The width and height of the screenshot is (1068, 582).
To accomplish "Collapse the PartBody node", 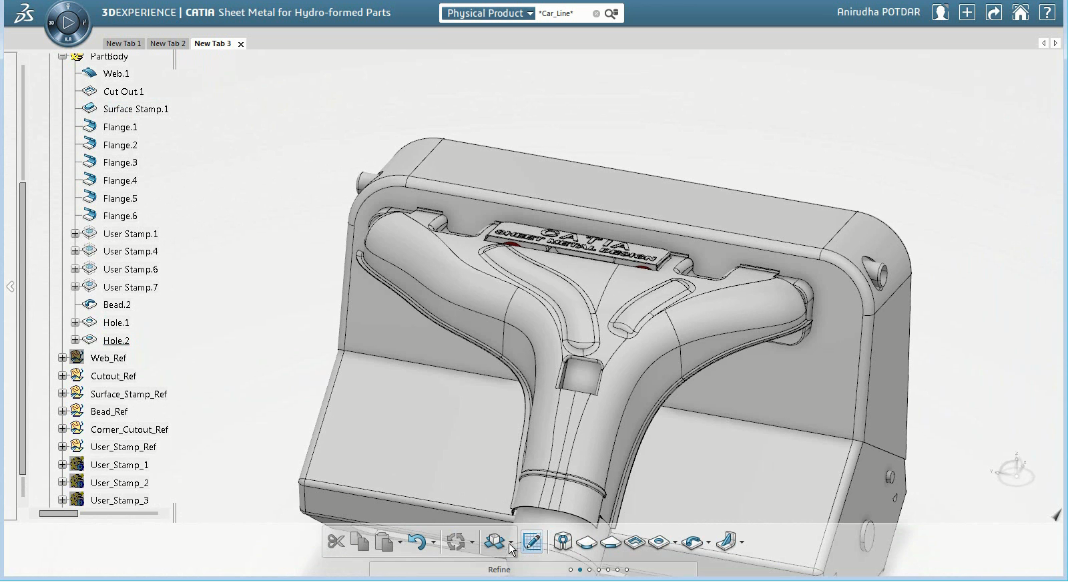I will click(63, 56).
